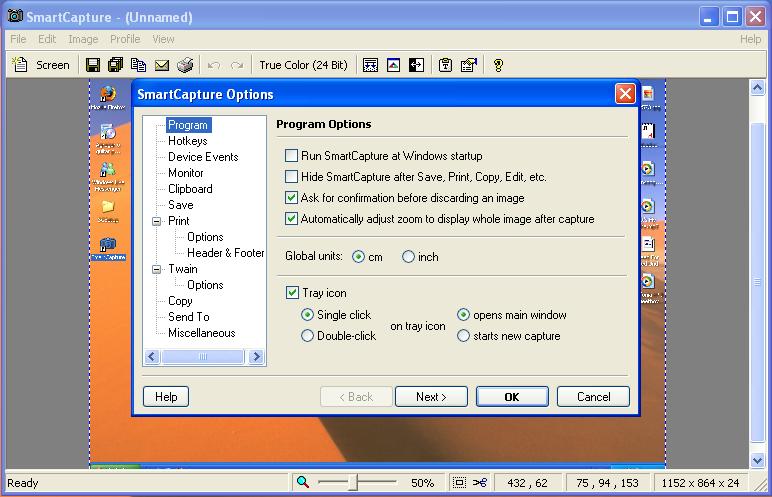Choose Double-click on tray icon
The width and height of the screenshot is (772, 497).
point(307,335)
